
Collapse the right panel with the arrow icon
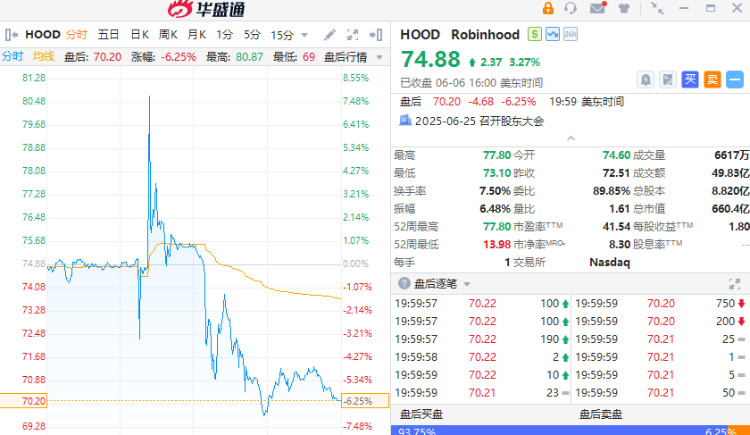coord(376,34)
